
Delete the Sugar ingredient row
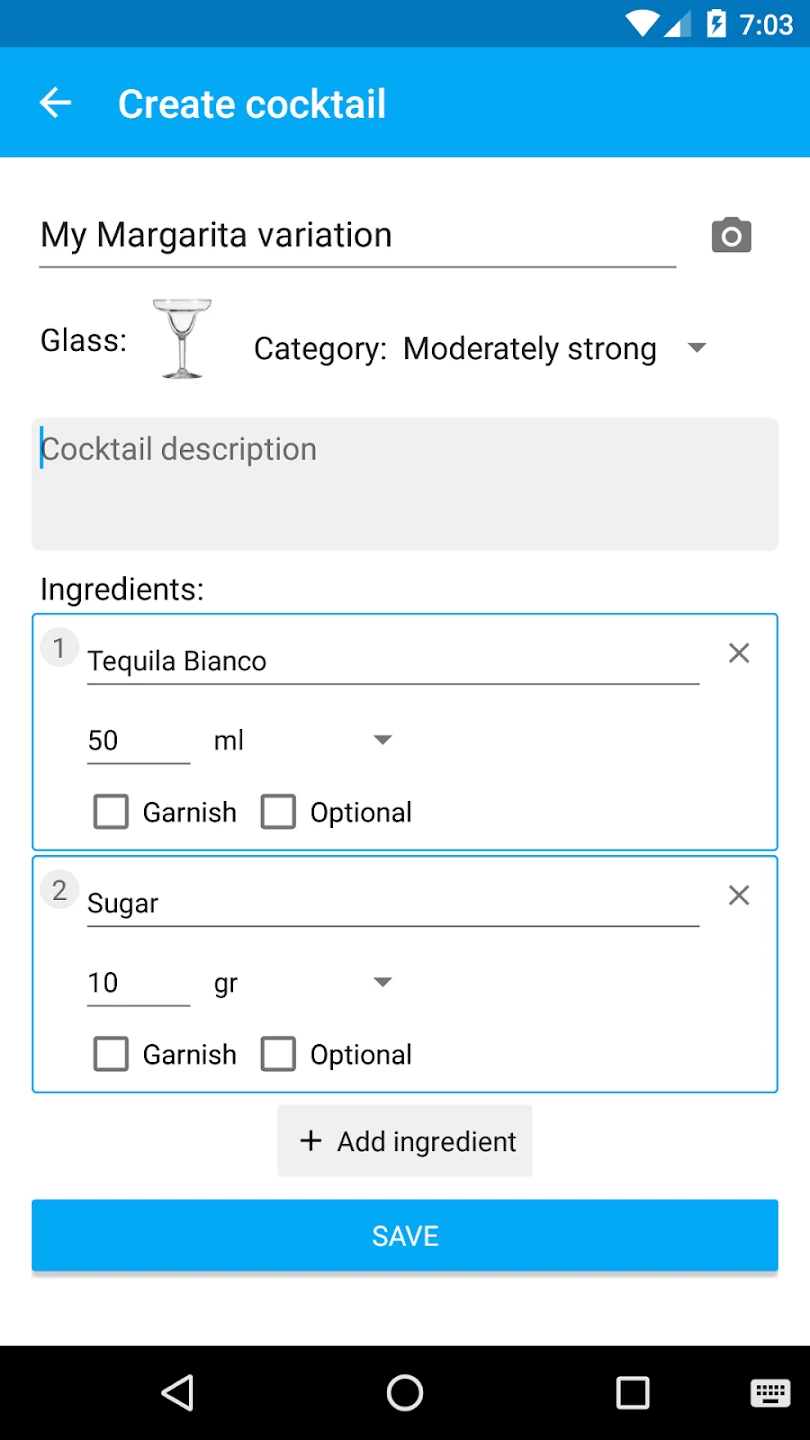739,895
